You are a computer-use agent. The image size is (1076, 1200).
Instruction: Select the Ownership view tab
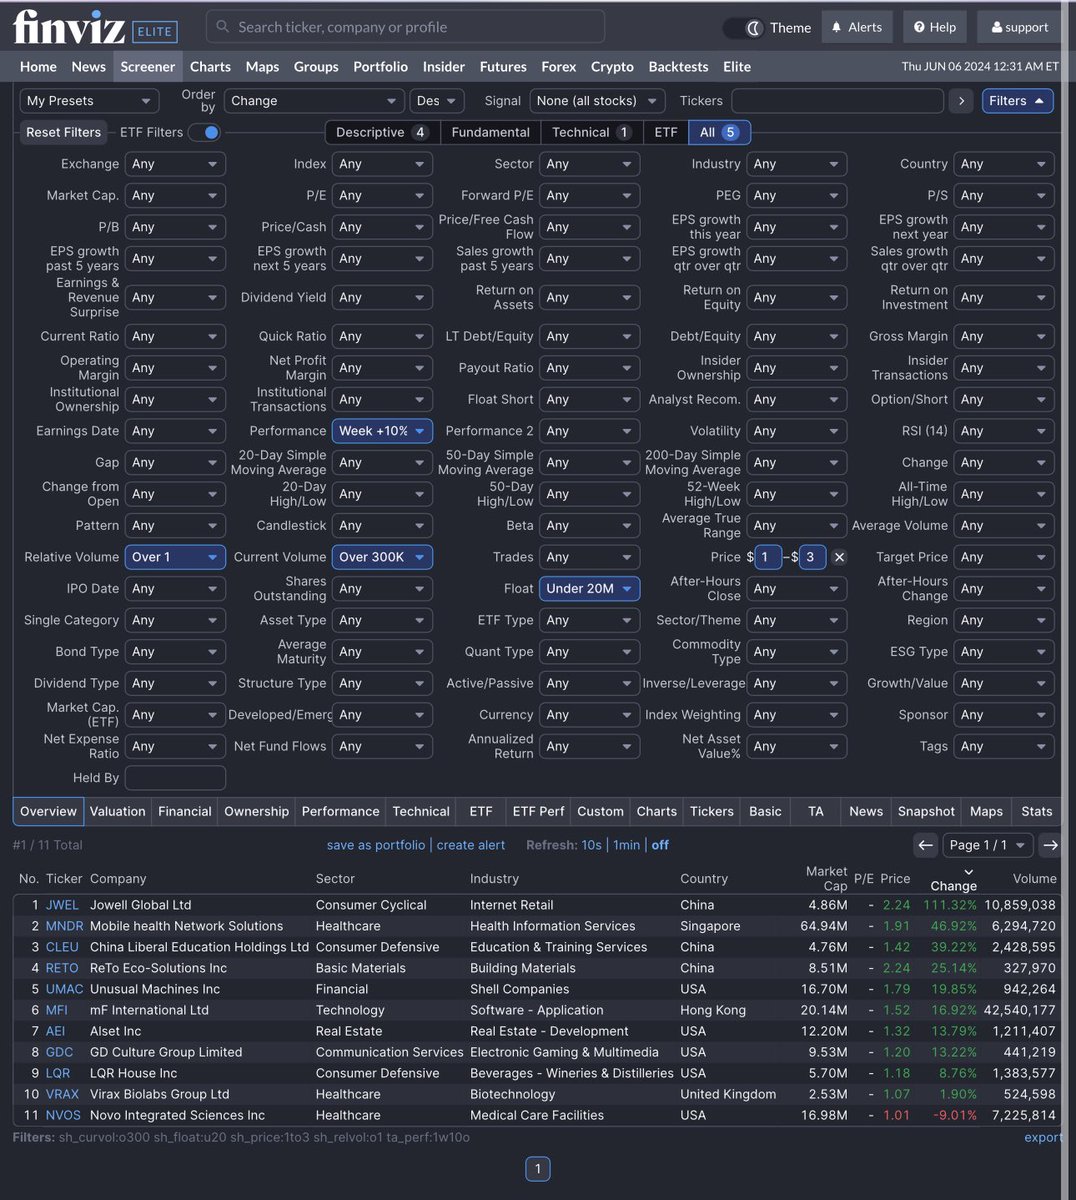pyautogui.click(x=256, y=811)
